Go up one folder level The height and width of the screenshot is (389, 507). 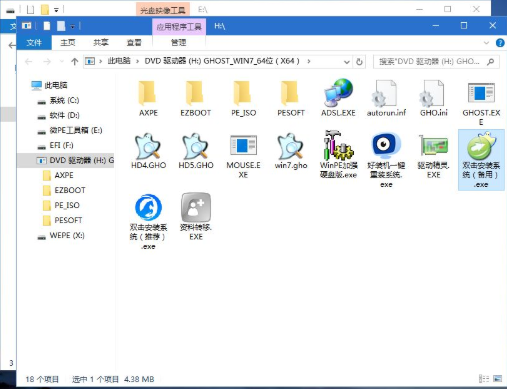point(75,62)
